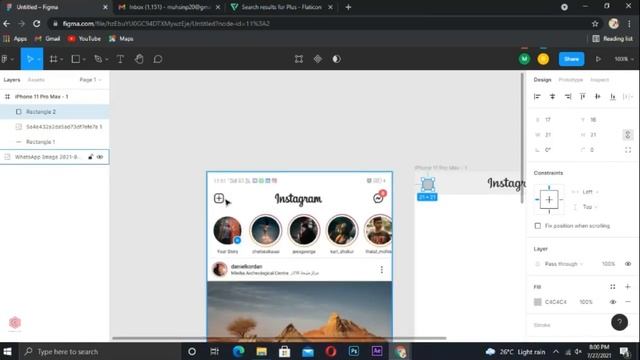Click the Align top icon
The height and width of the screenshot is (360, 640).
[583, 96]
